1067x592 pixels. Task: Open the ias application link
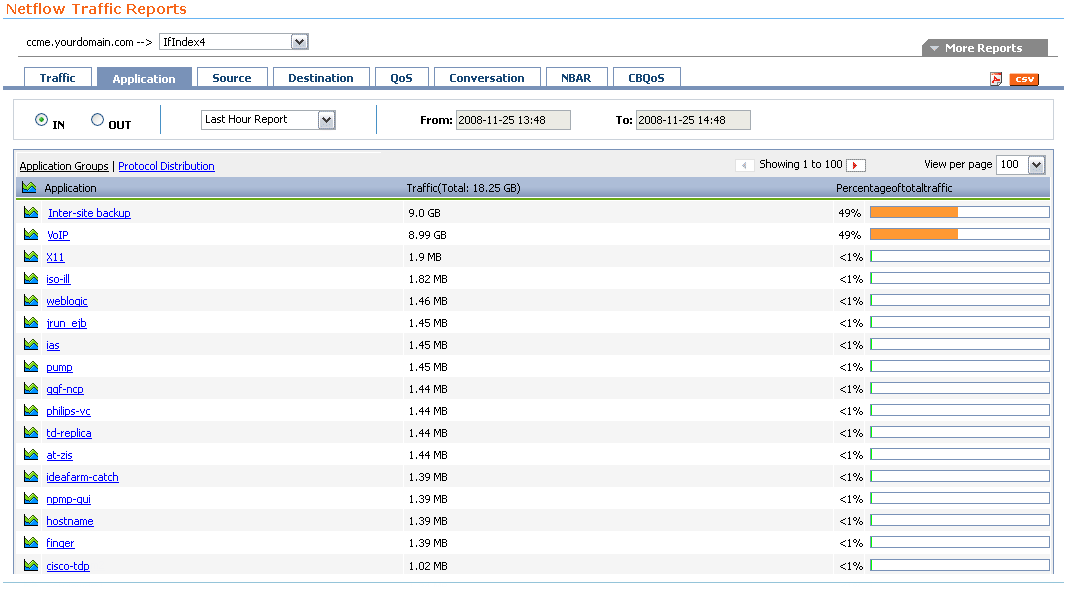(x=53, y=345)
